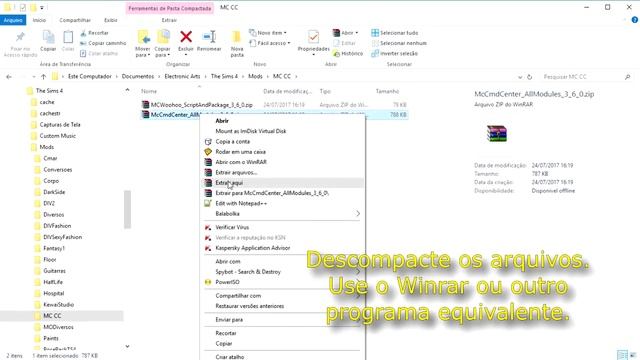640x360 pixels.
Task: Choose Restaurar versões anteriores
Action: (x=282, y=306)
